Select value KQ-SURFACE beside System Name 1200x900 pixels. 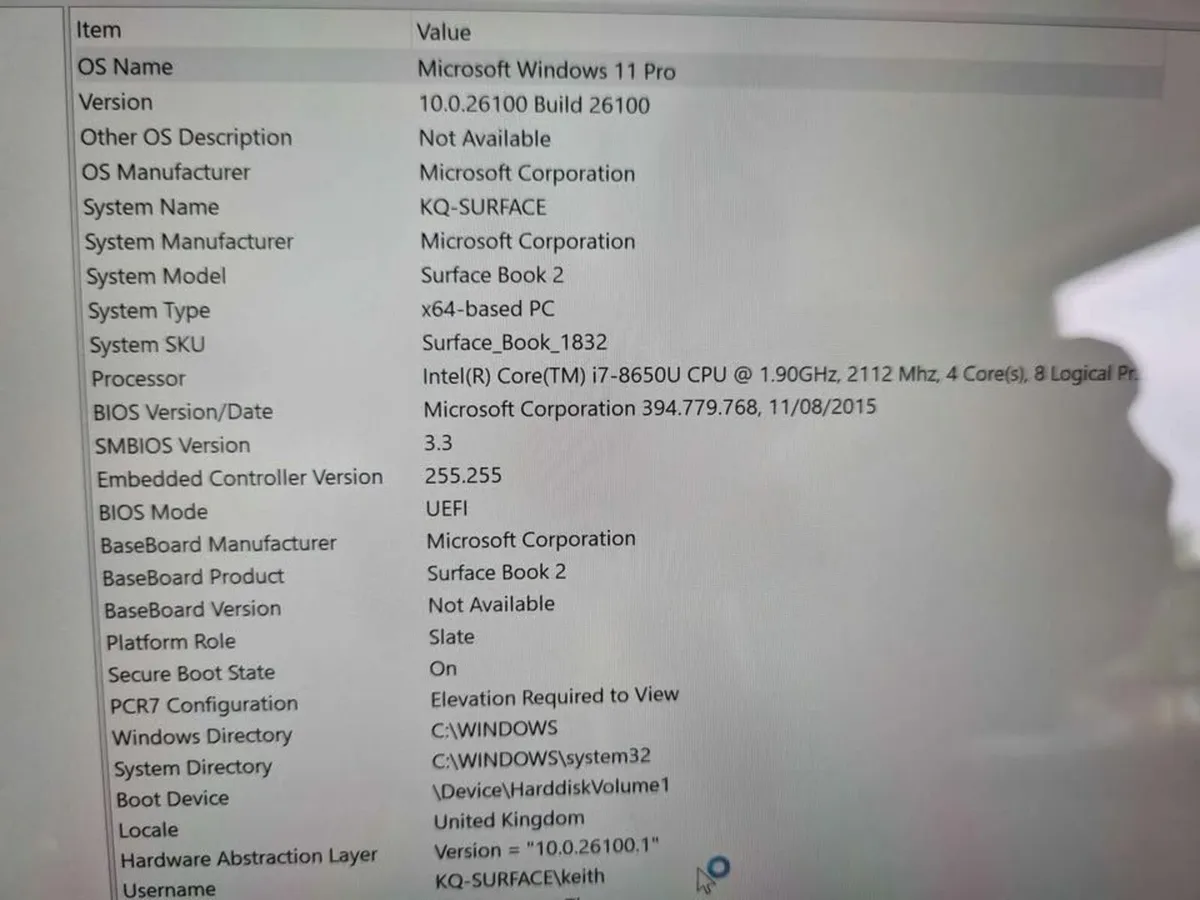(x=483, y=207)
